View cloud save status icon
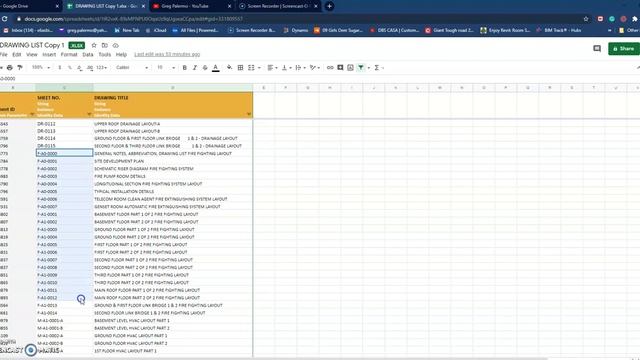The width and height of the screenshot is (640, 360). pos(116,45)
